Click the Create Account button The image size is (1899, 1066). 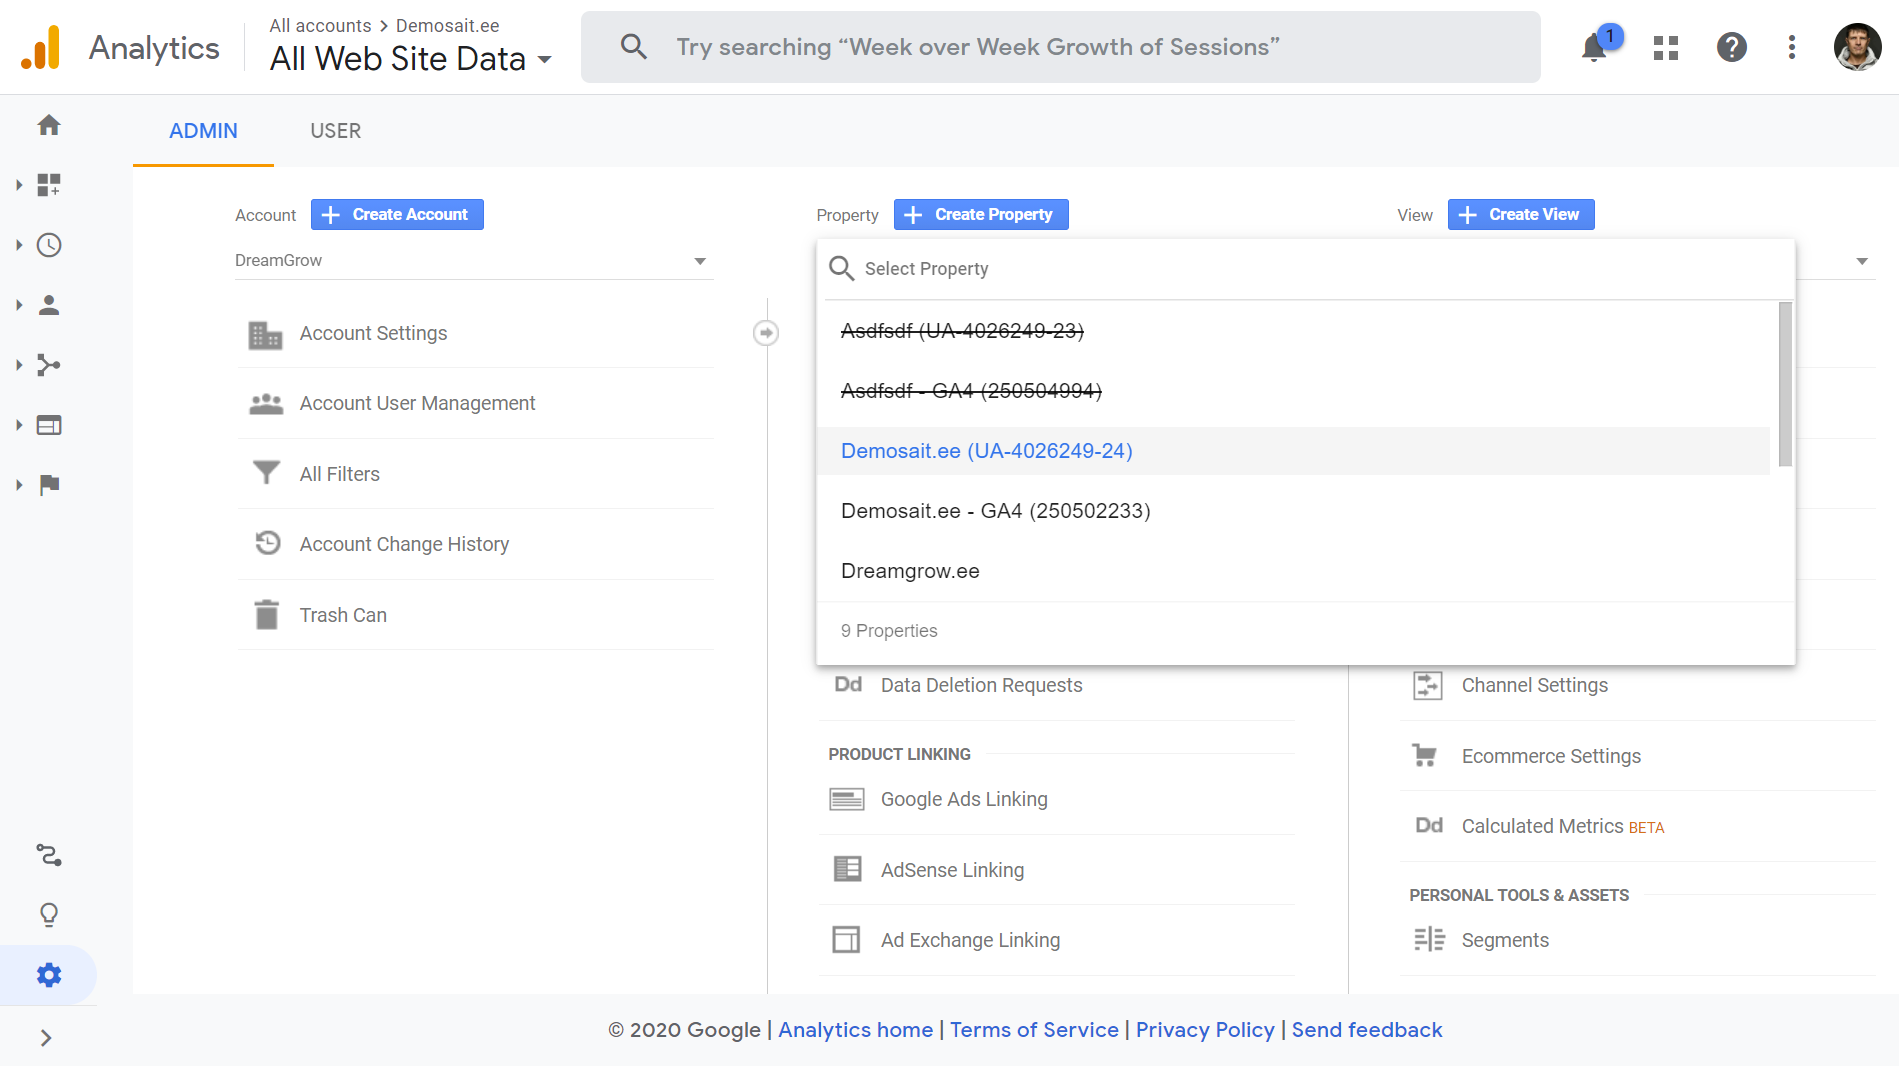(397, 215)
